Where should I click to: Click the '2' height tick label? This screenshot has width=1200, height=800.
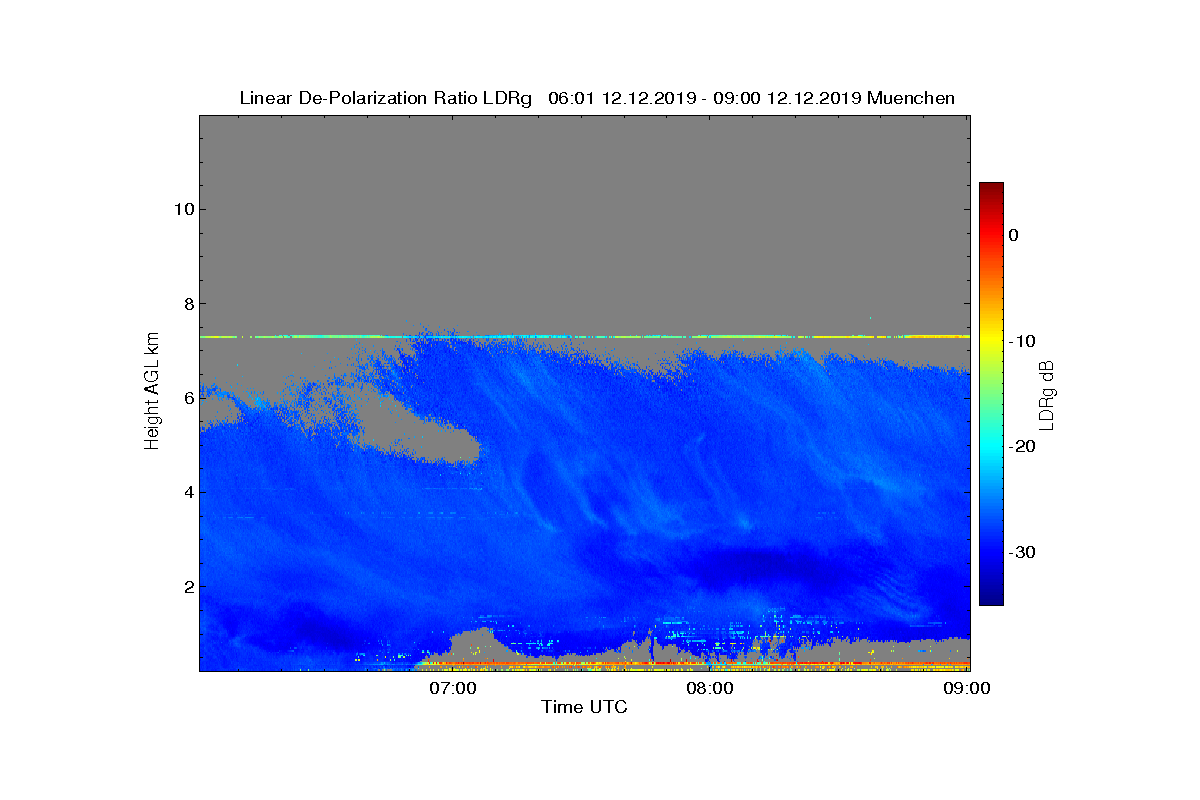click(x=187, y=587)
